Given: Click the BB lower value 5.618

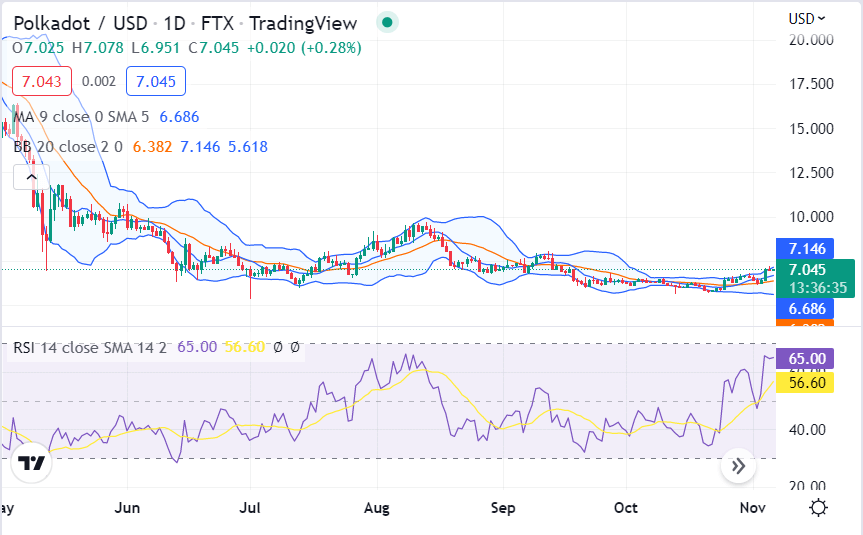Looking at the screenshot, I should pos(248,147).
